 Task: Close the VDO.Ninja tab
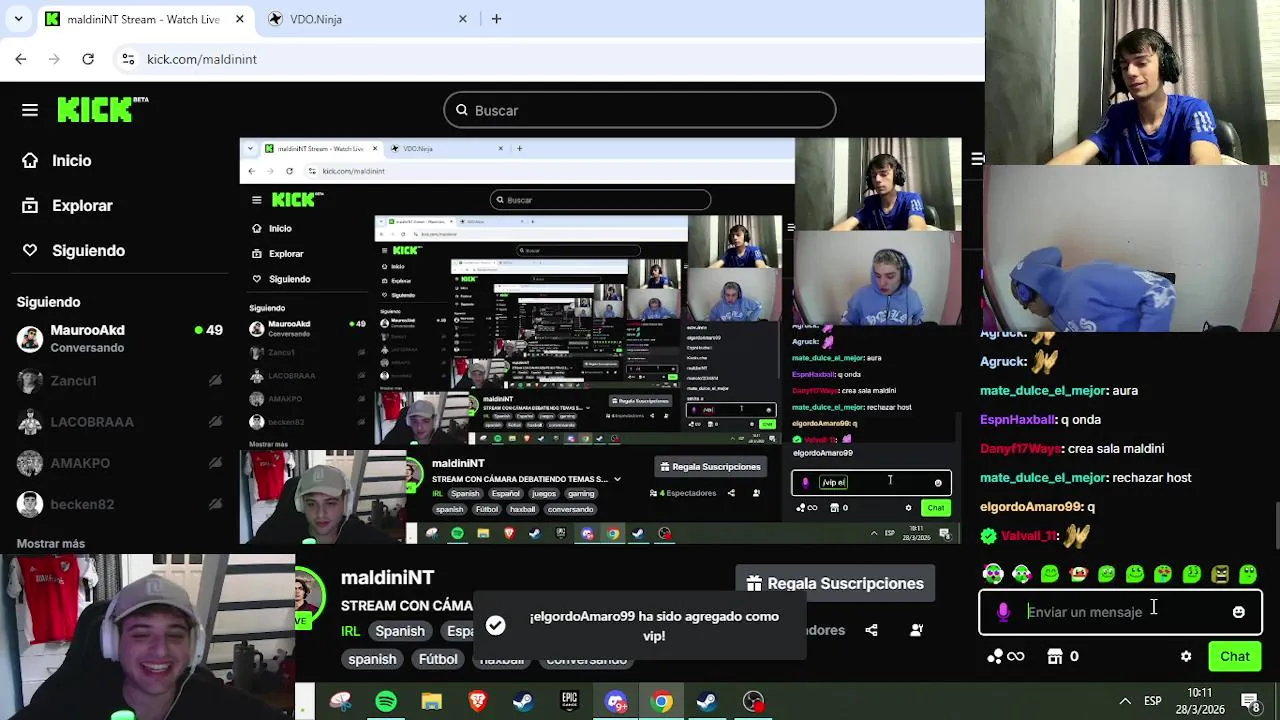coord(463,19)
